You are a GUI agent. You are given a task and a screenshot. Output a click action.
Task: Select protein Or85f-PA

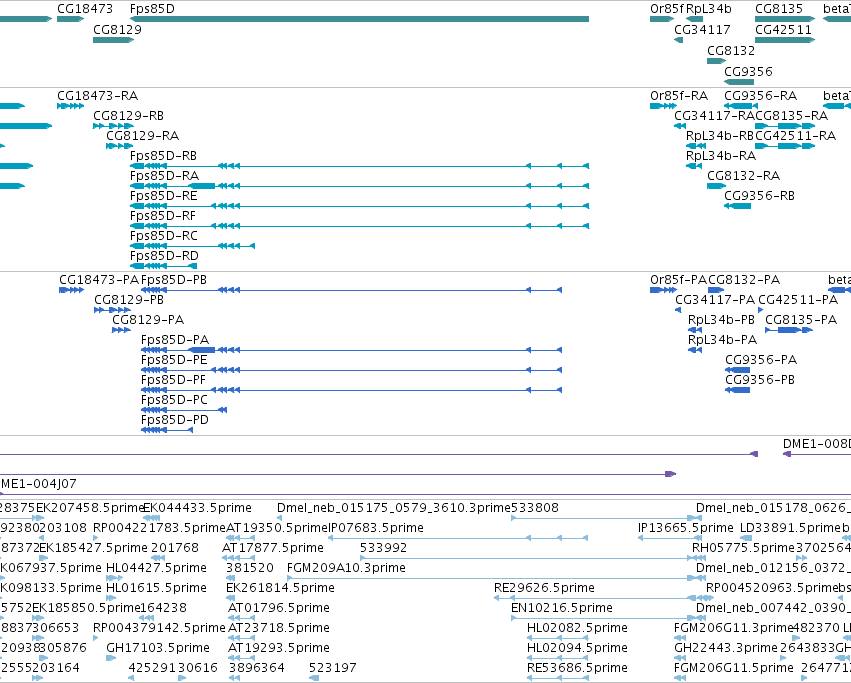click(678, 280)
